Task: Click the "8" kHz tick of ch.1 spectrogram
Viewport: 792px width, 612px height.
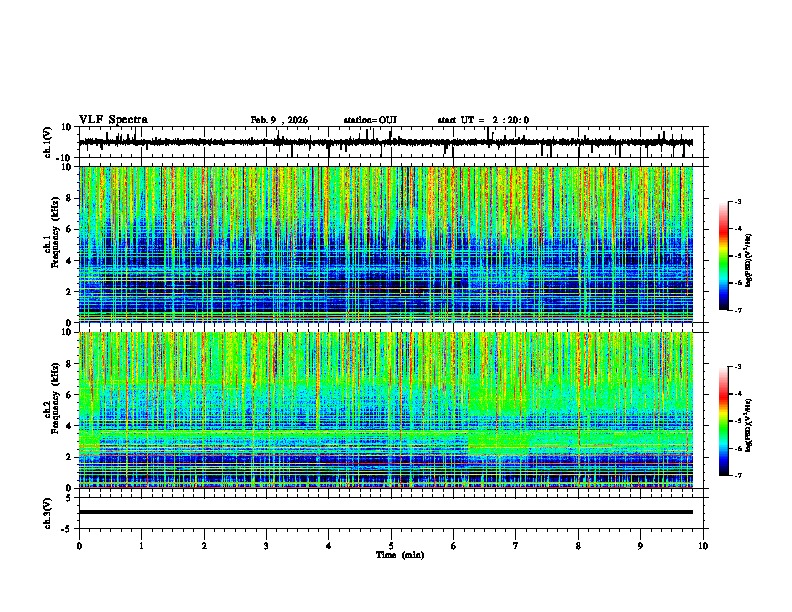Action: (69, 198)
